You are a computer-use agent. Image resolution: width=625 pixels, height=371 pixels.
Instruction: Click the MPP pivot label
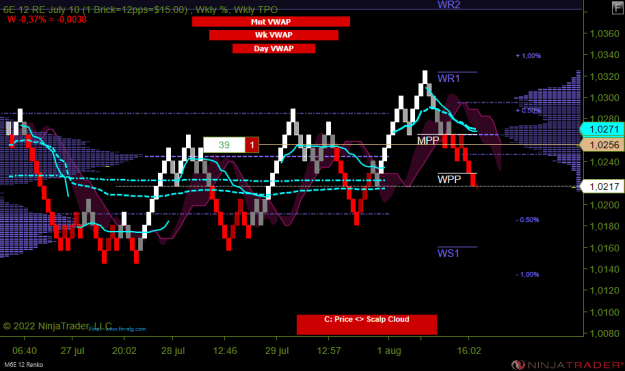428,140
